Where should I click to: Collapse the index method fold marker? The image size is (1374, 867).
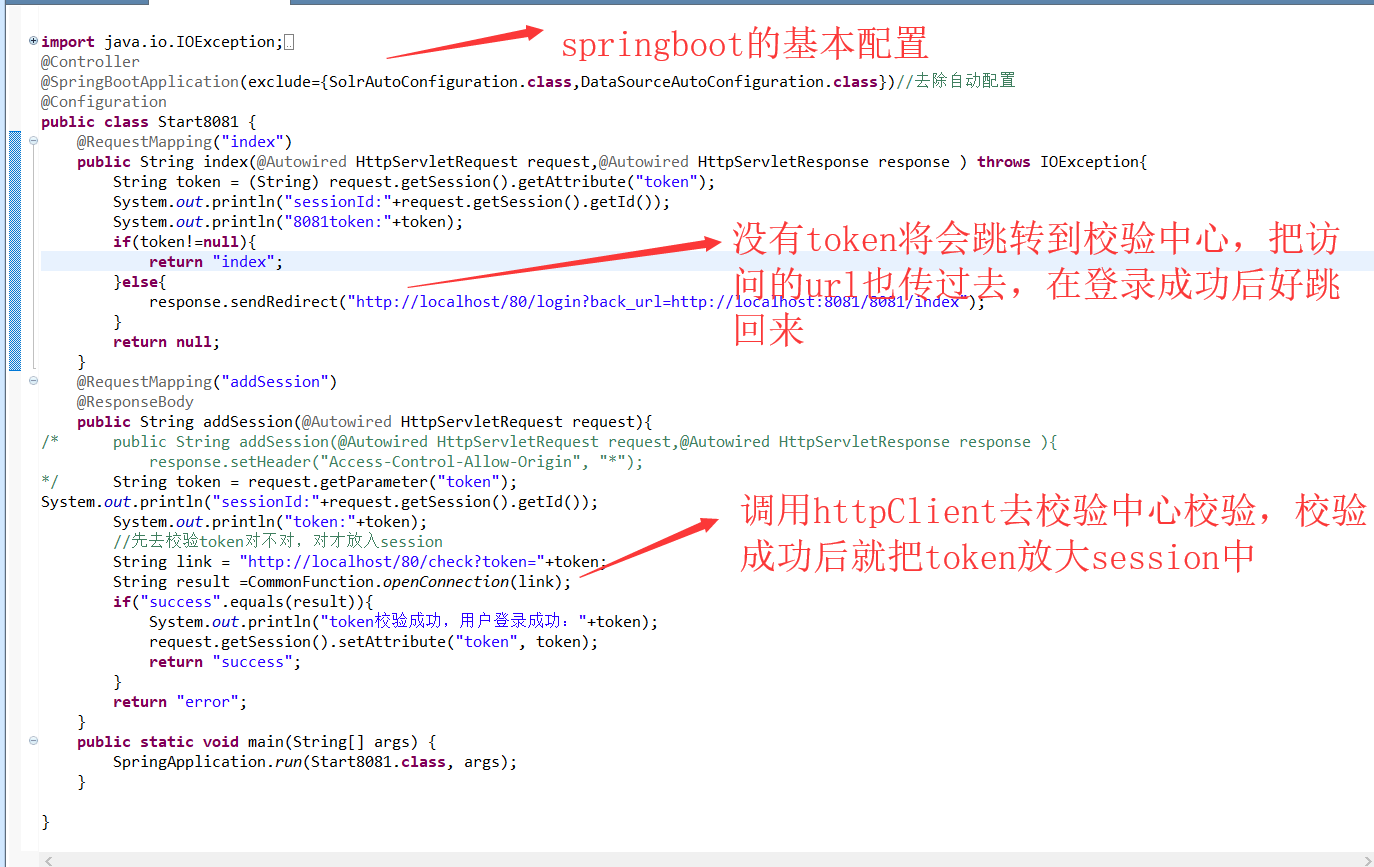pos(34,141)
